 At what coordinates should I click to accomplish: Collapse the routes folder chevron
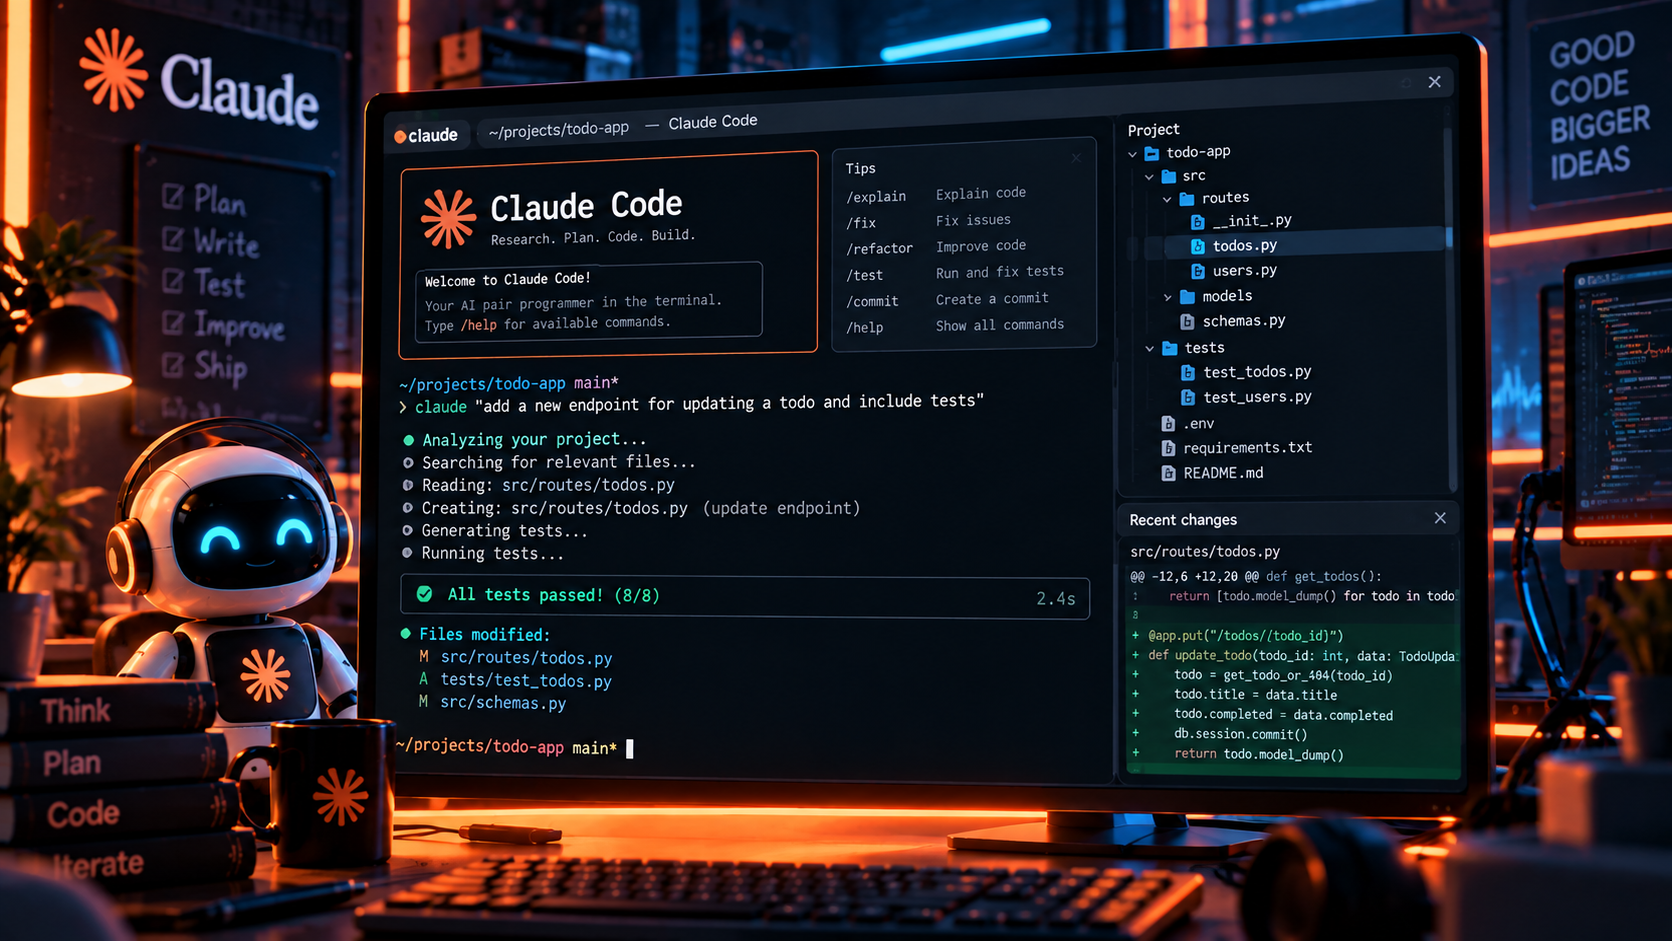click(1167, 199)
